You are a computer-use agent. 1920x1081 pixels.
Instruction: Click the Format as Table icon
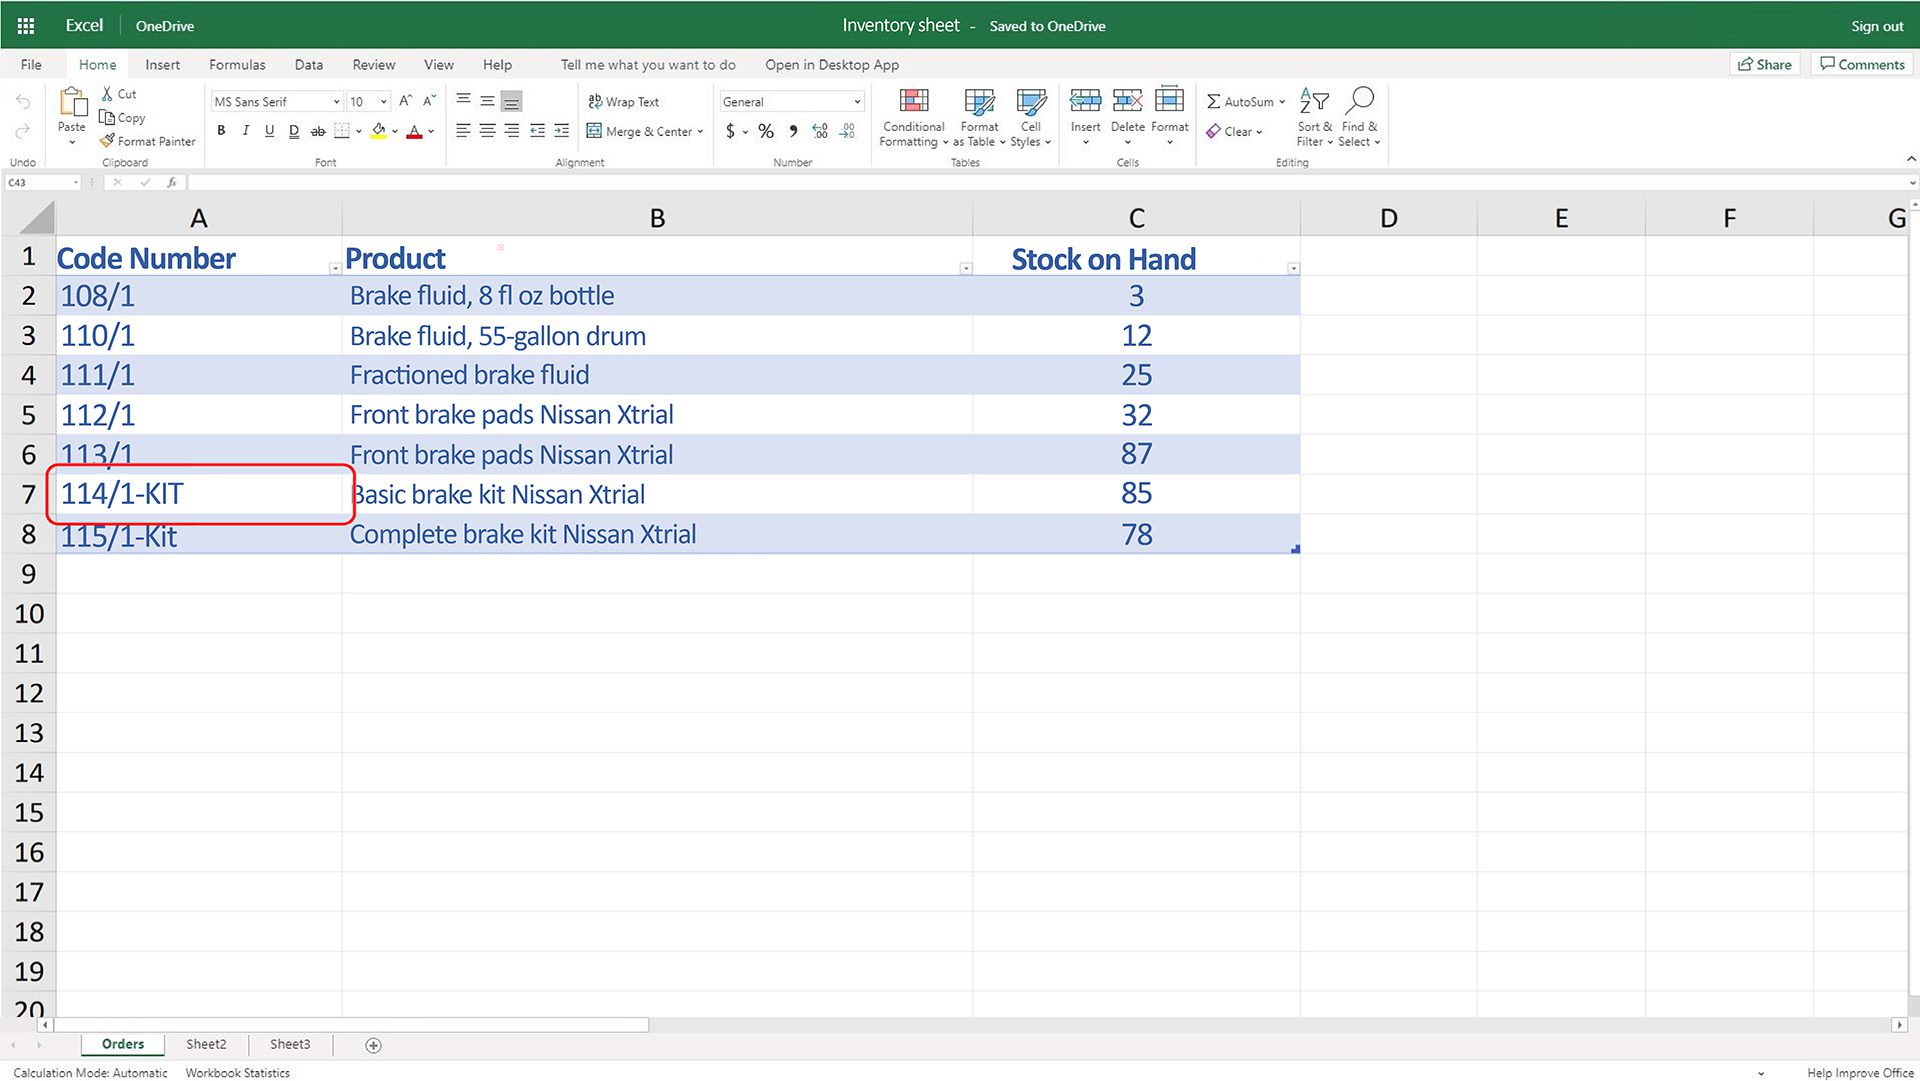(979, 101)
